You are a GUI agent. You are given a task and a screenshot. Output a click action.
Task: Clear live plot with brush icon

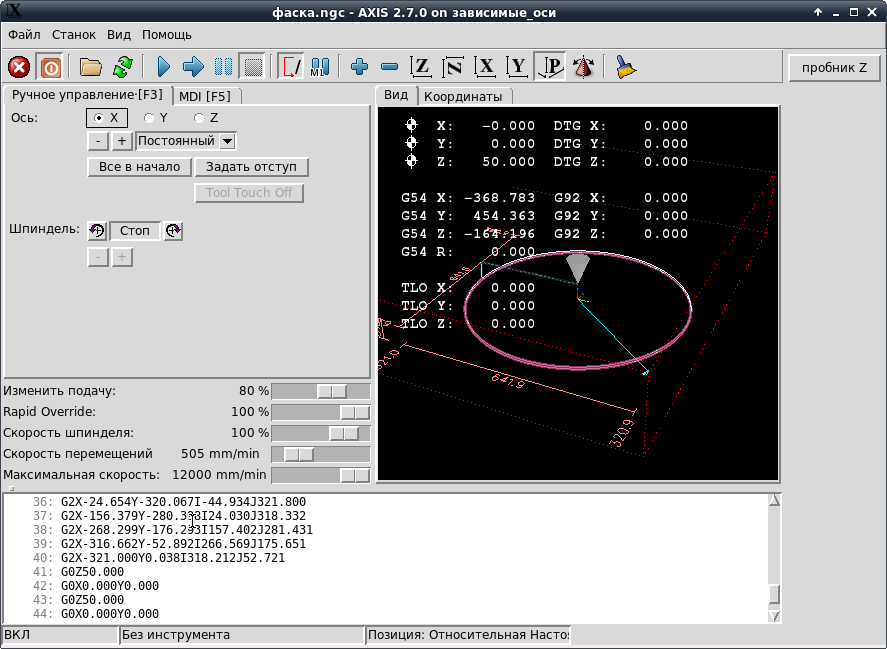coord(625,67)
